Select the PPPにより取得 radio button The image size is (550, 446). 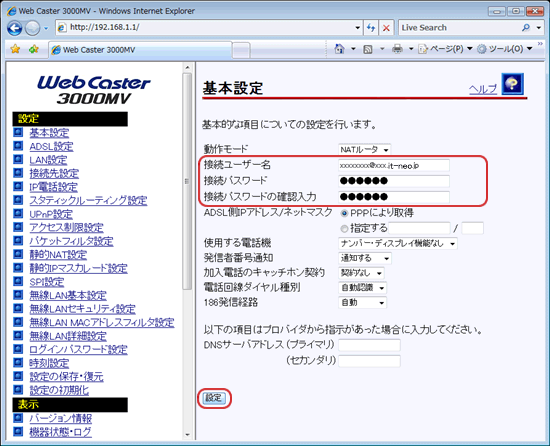point(344,213)
